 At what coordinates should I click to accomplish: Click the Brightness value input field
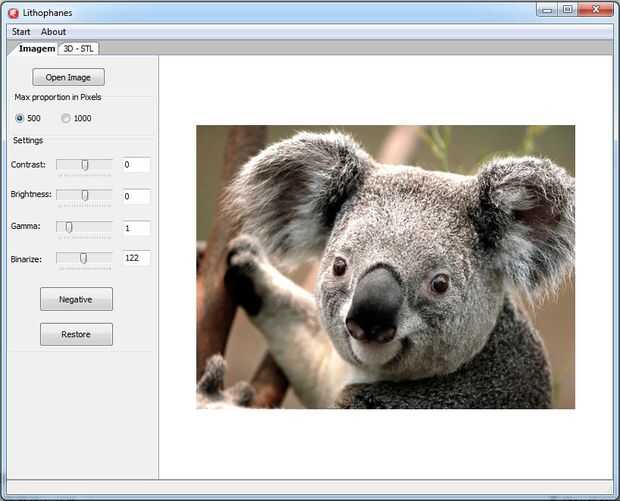click(x=136, y=196)
